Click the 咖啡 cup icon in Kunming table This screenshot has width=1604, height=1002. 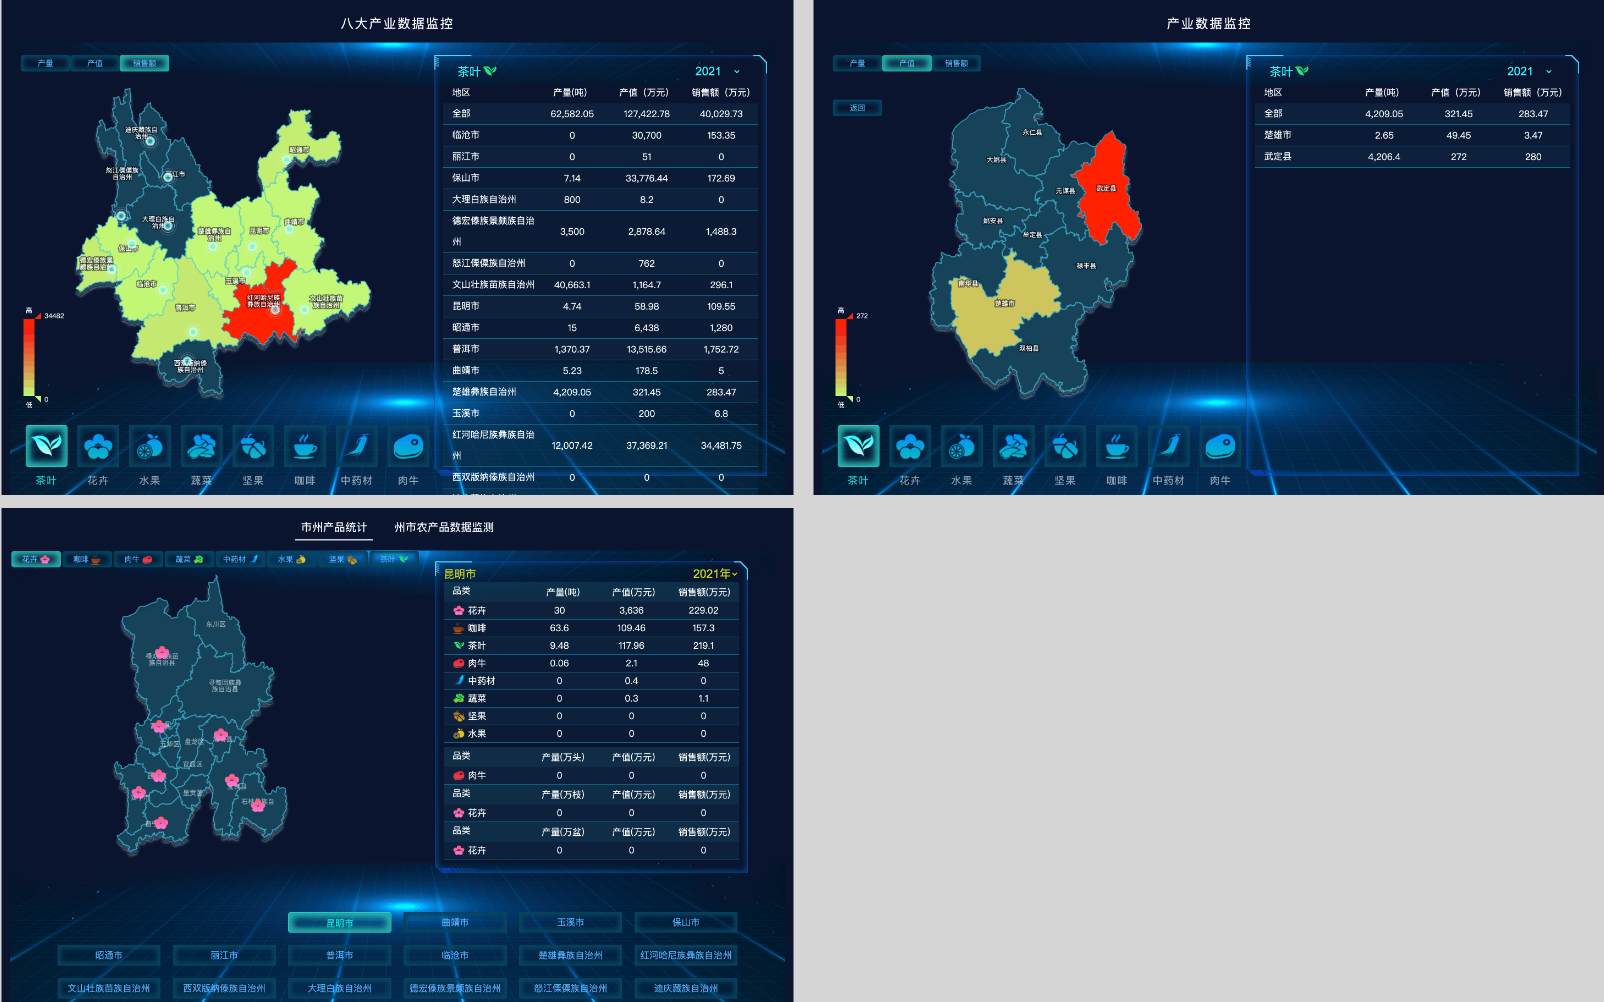coord(459,628)
